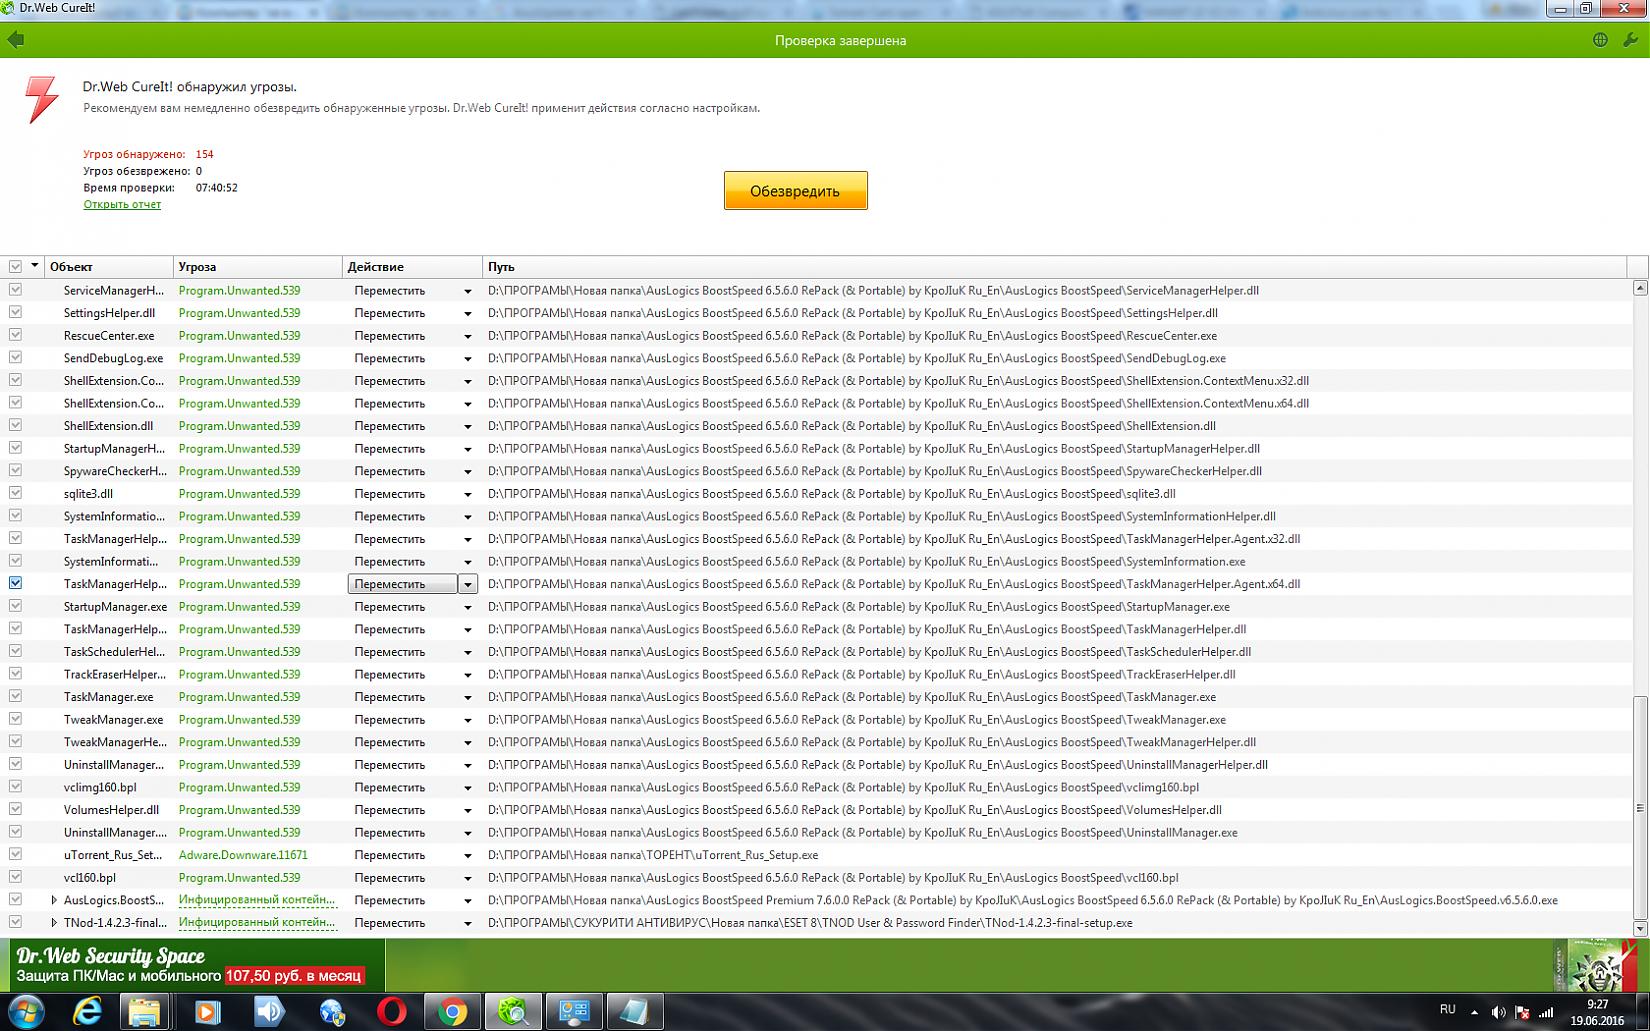Viewport: 1650px width, 1031px height.
Task: Toggle the checkbox for sqlite3.dll
Action: [15, 493]
